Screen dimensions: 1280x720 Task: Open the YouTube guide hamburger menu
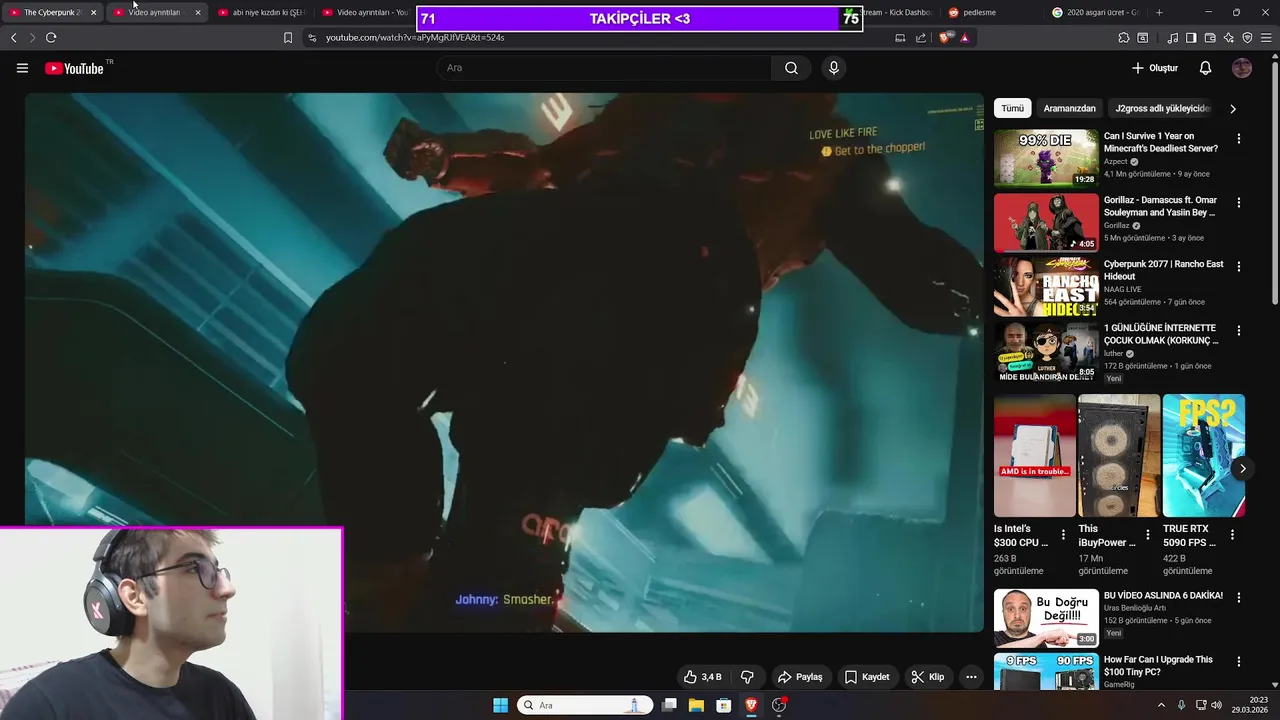[22, 68]
